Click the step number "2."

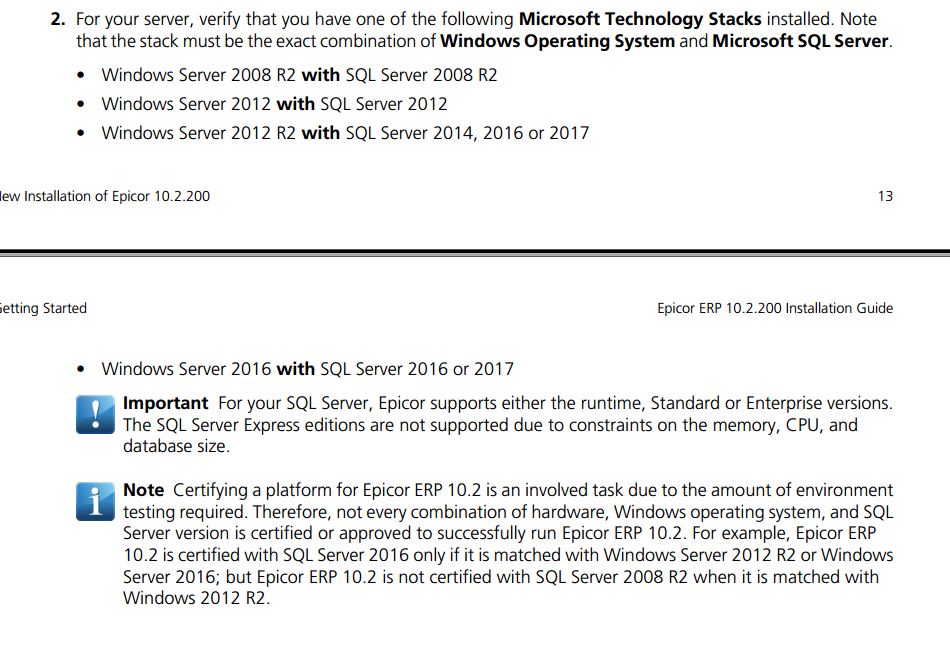[x=58, y=19]
